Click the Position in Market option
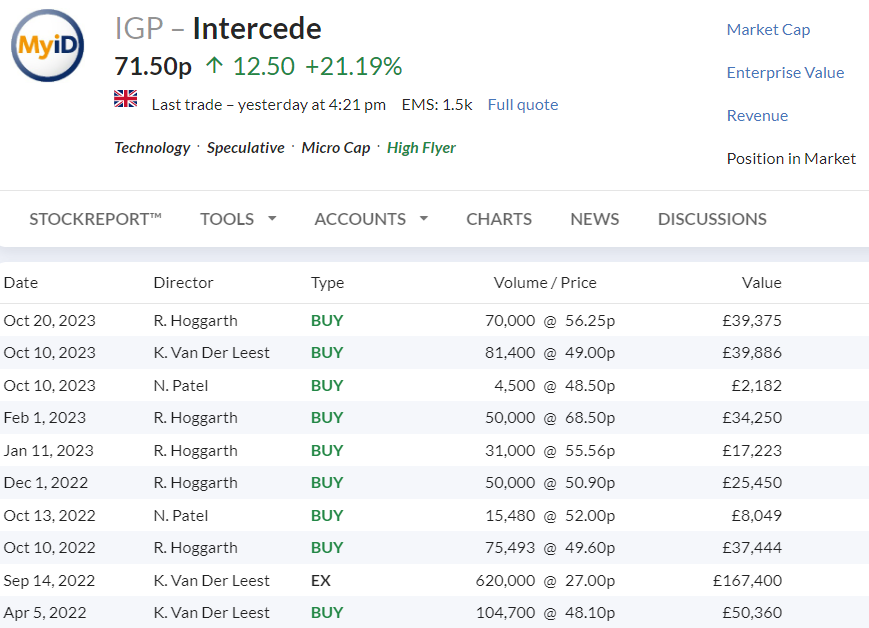The image size is (869, 628). [791, 159]
